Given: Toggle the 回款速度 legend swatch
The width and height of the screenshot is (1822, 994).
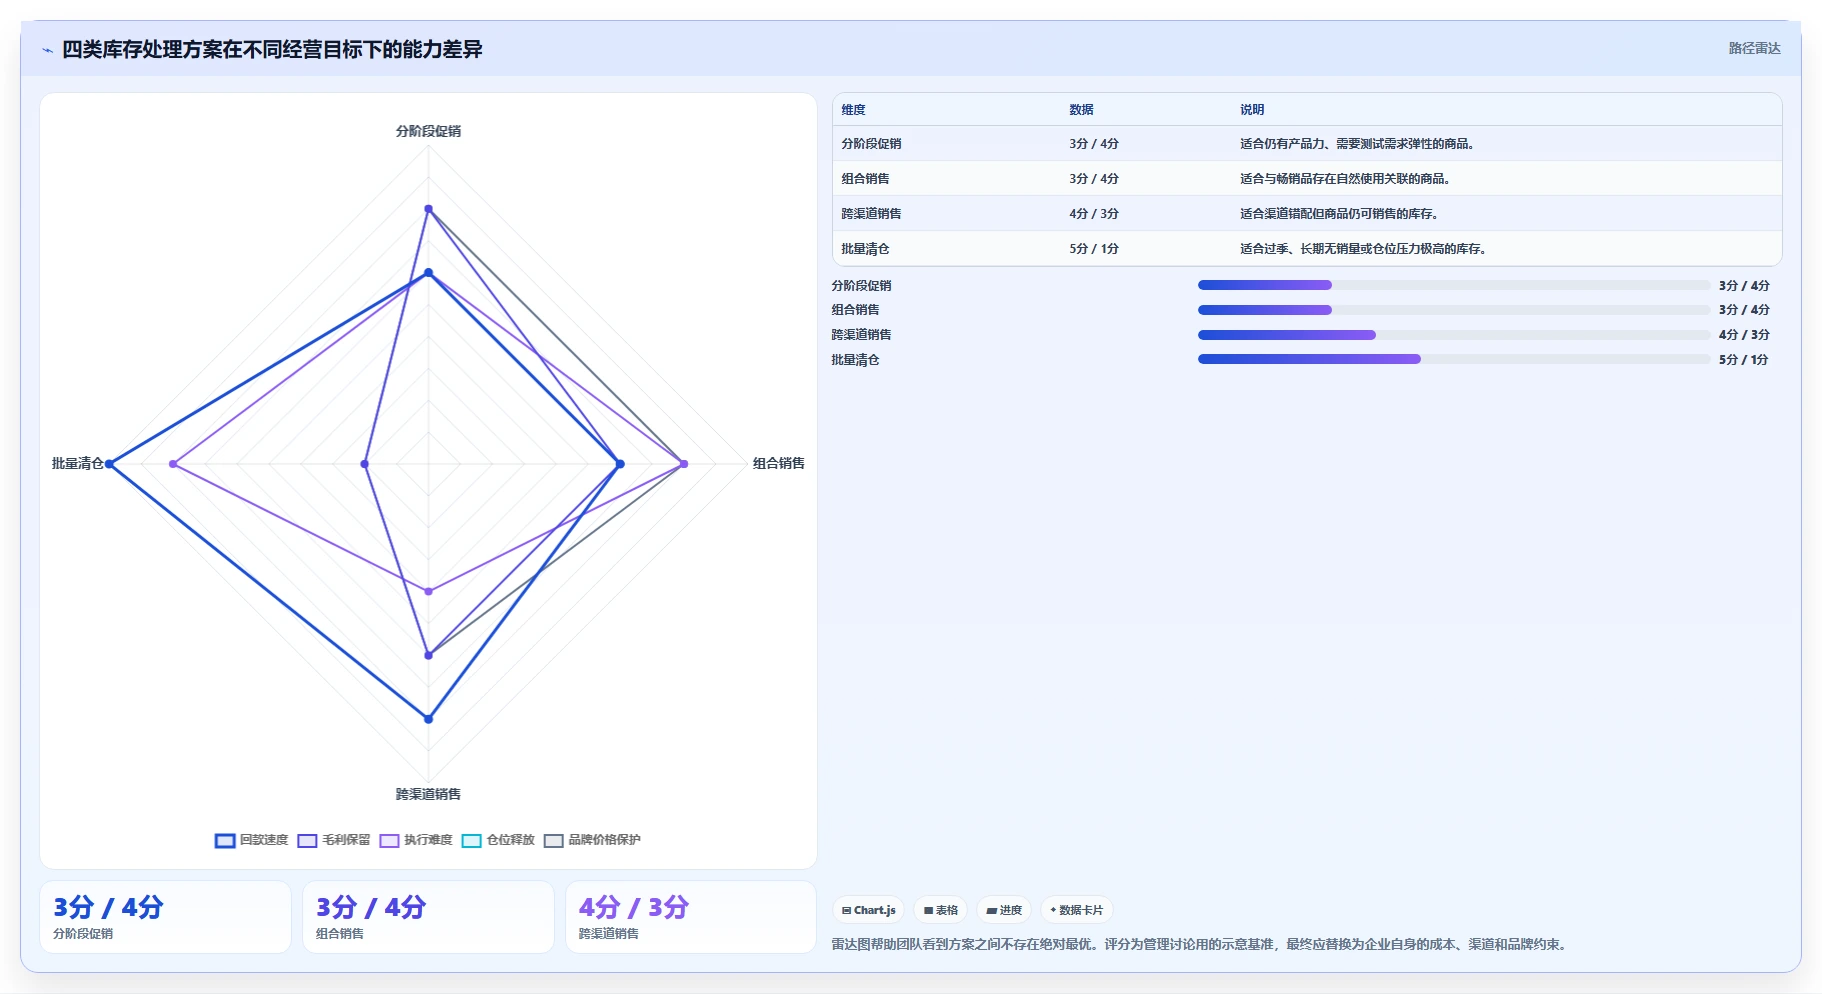Looking at the screenshot, I should pyautogui.click(x=225, y=840).
